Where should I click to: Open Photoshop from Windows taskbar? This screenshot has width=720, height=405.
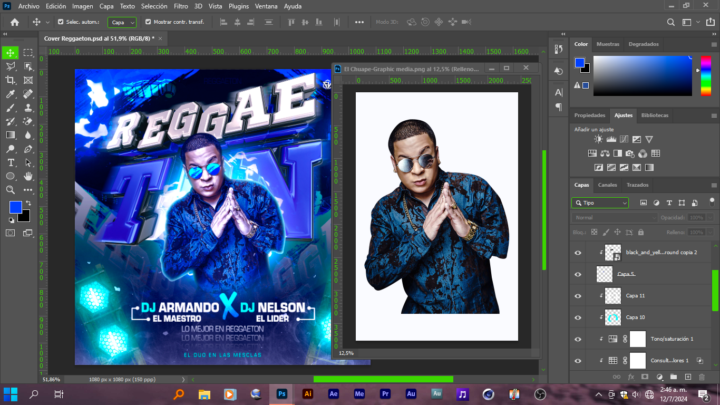point(281,394)
